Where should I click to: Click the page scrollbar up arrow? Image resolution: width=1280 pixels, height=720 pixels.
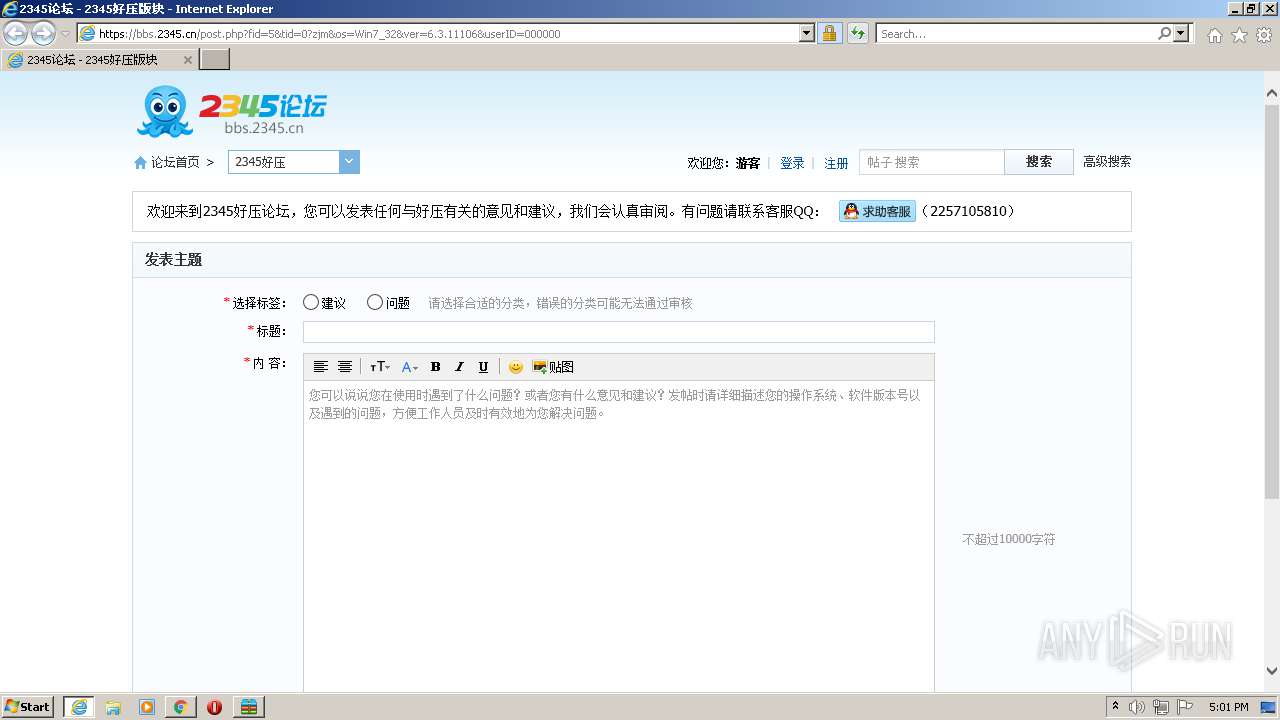(1272, 94)
